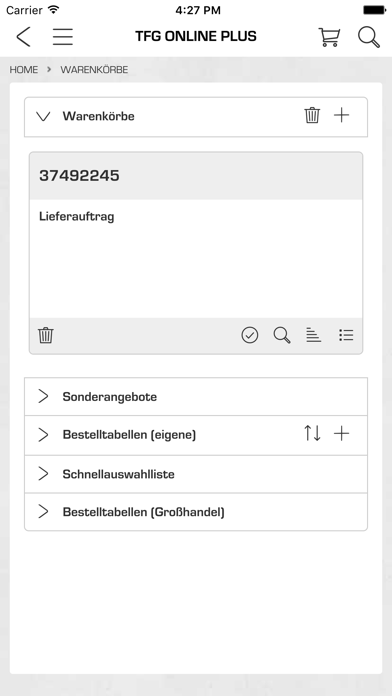Open sort icon on basket 37492245
The height and width of the screenshot is (696, 392).
point(313,335)
